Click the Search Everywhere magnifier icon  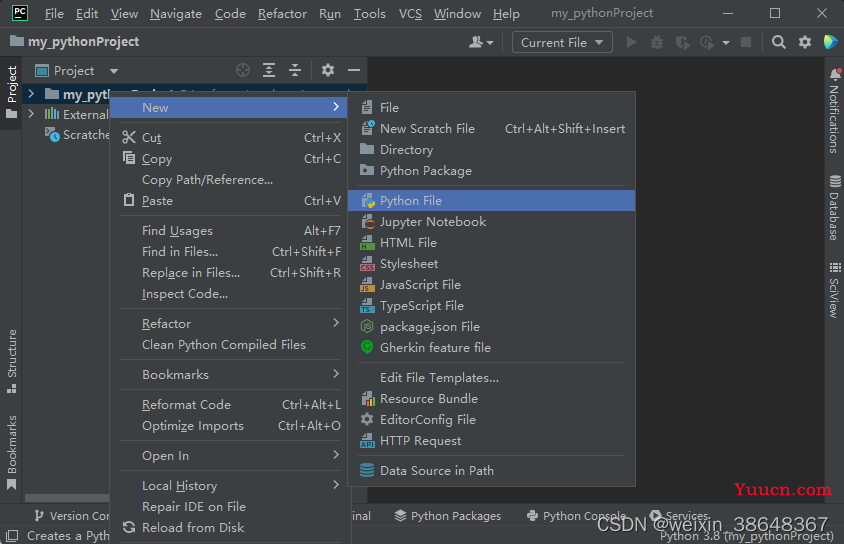click(x=778, y=42)
